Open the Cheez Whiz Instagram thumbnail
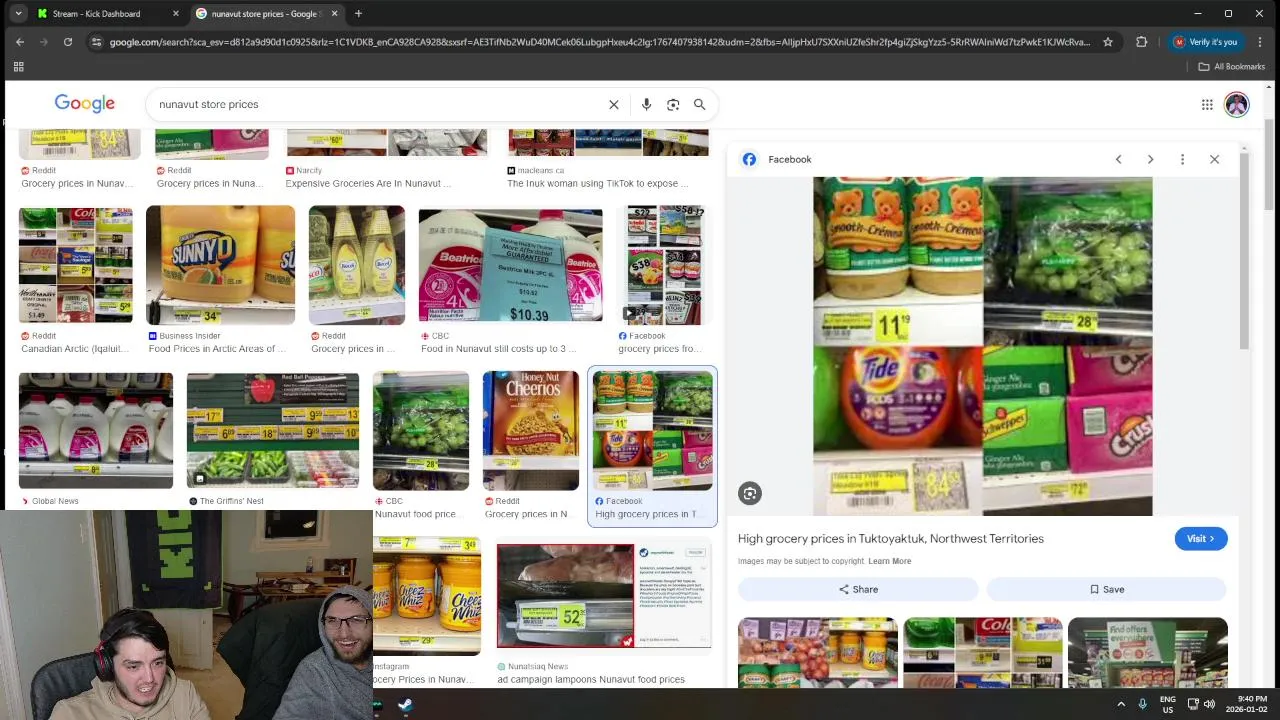 427,595
